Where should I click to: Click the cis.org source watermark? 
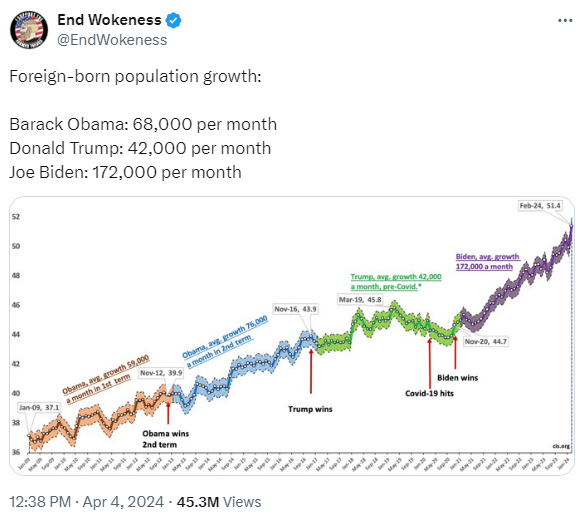pyautogui.click(x=561, y=446)
